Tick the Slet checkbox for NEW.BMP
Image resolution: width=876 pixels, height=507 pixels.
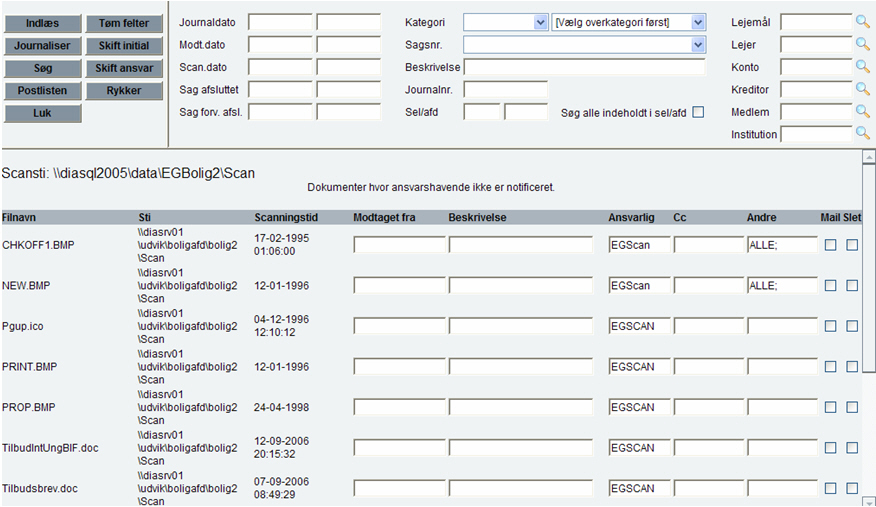(852, 286)
